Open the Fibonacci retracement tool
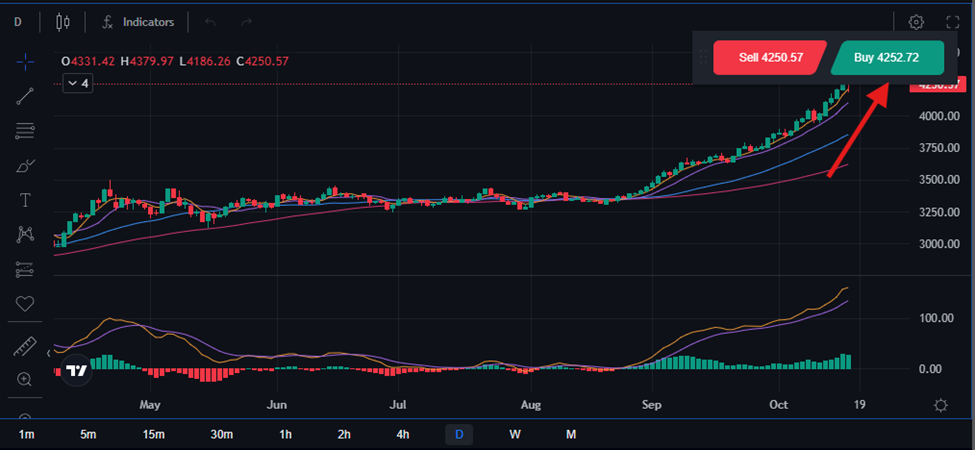Viewport: 975px width, 450px height. [25, 131]
